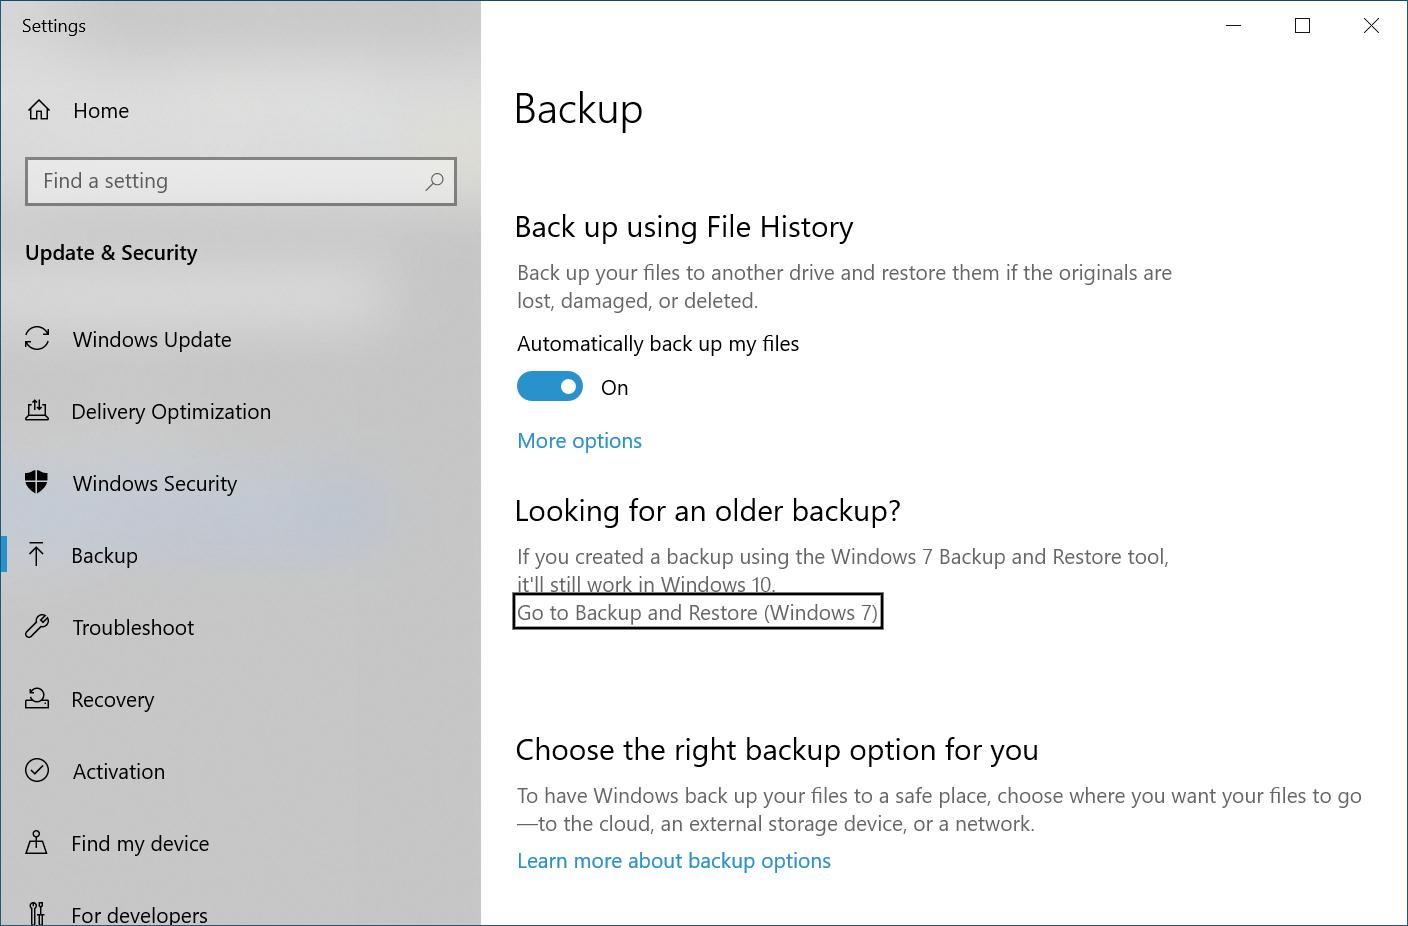This screenshot has width=1408, height=926.
Task: Select the Windows Update icon
Action: point(37,339)
